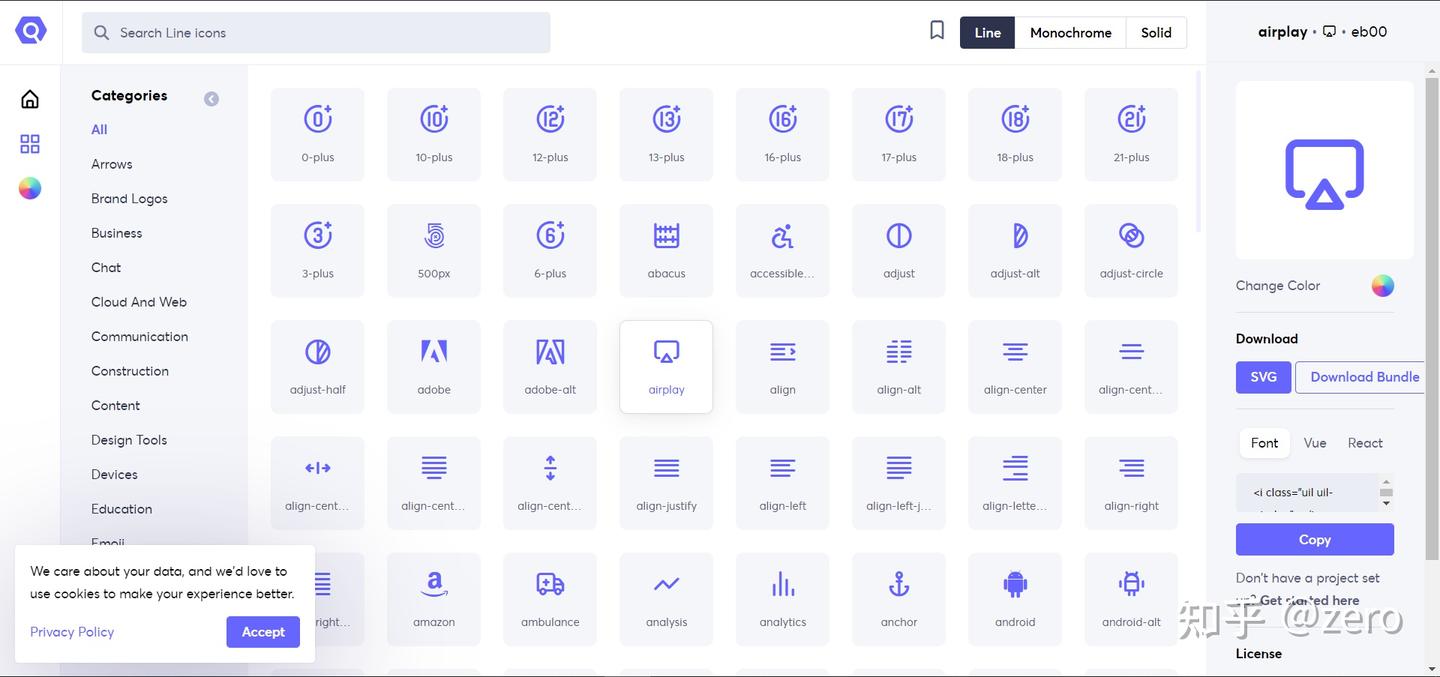Select the android-alt icon
The width and height of the screenshot is (1440, 677).
pos(1131,599)
